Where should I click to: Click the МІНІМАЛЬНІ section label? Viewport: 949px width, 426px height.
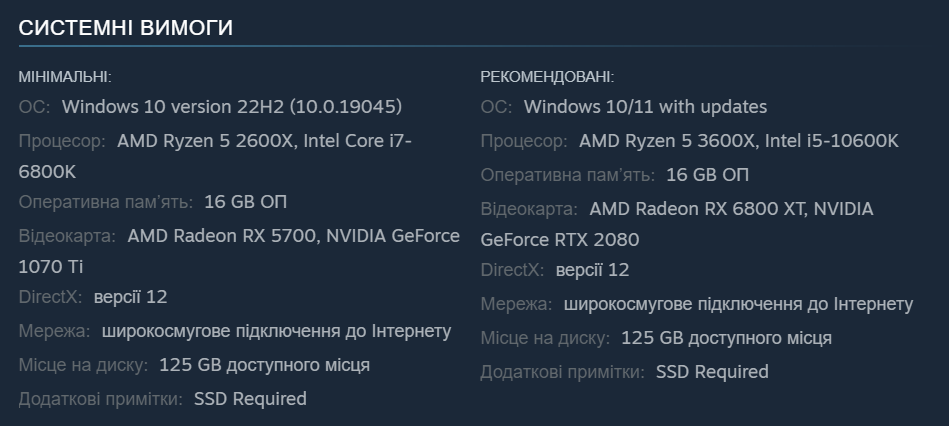[65, 77]
